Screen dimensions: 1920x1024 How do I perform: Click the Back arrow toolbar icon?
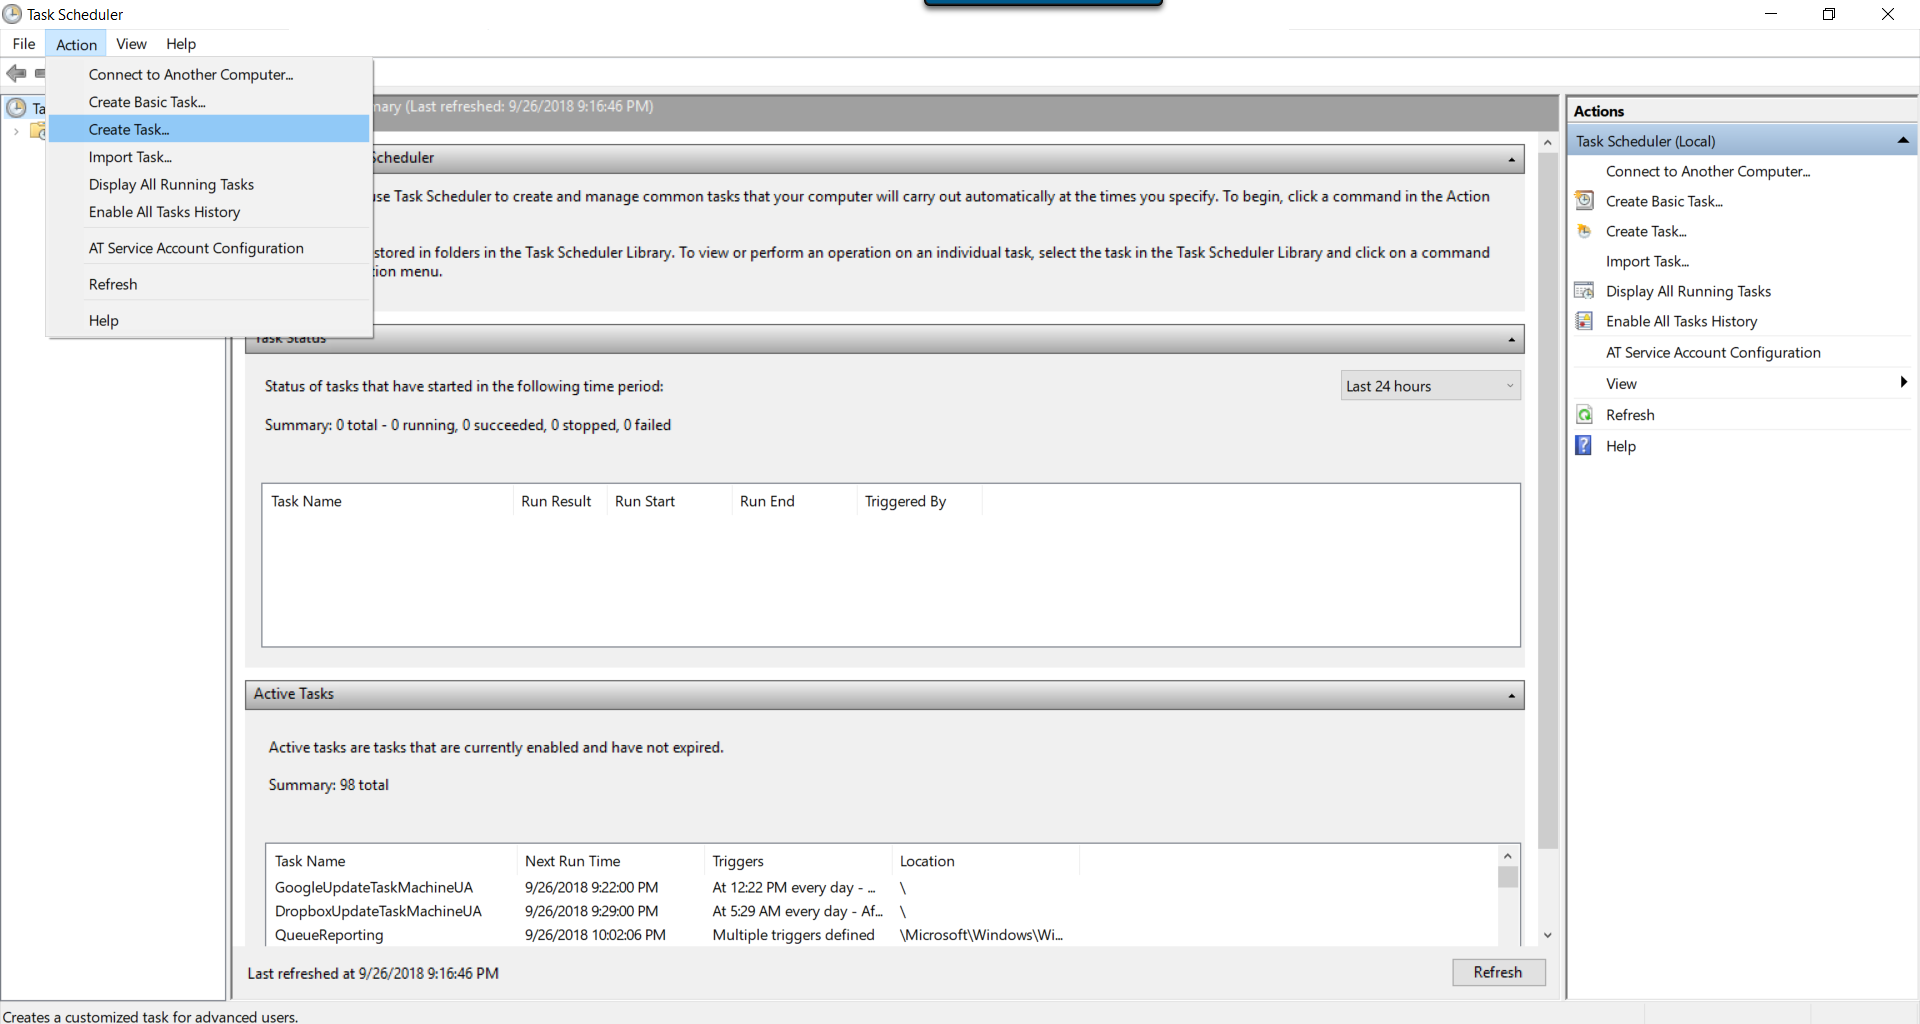tap(16, 73)
